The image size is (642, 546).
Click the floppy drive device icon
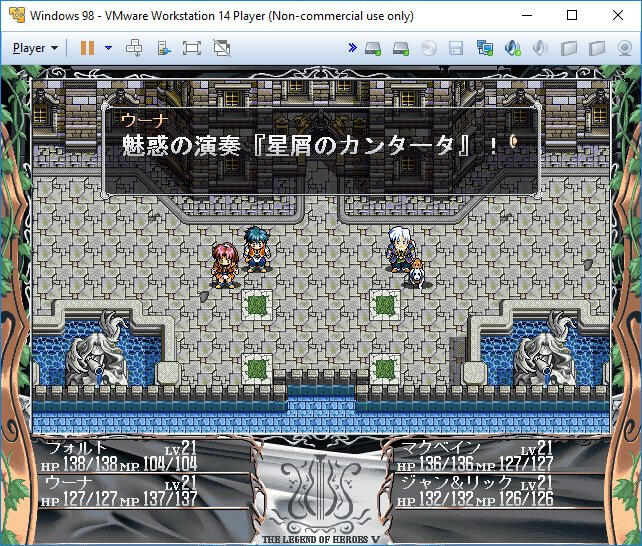point(456,47)
